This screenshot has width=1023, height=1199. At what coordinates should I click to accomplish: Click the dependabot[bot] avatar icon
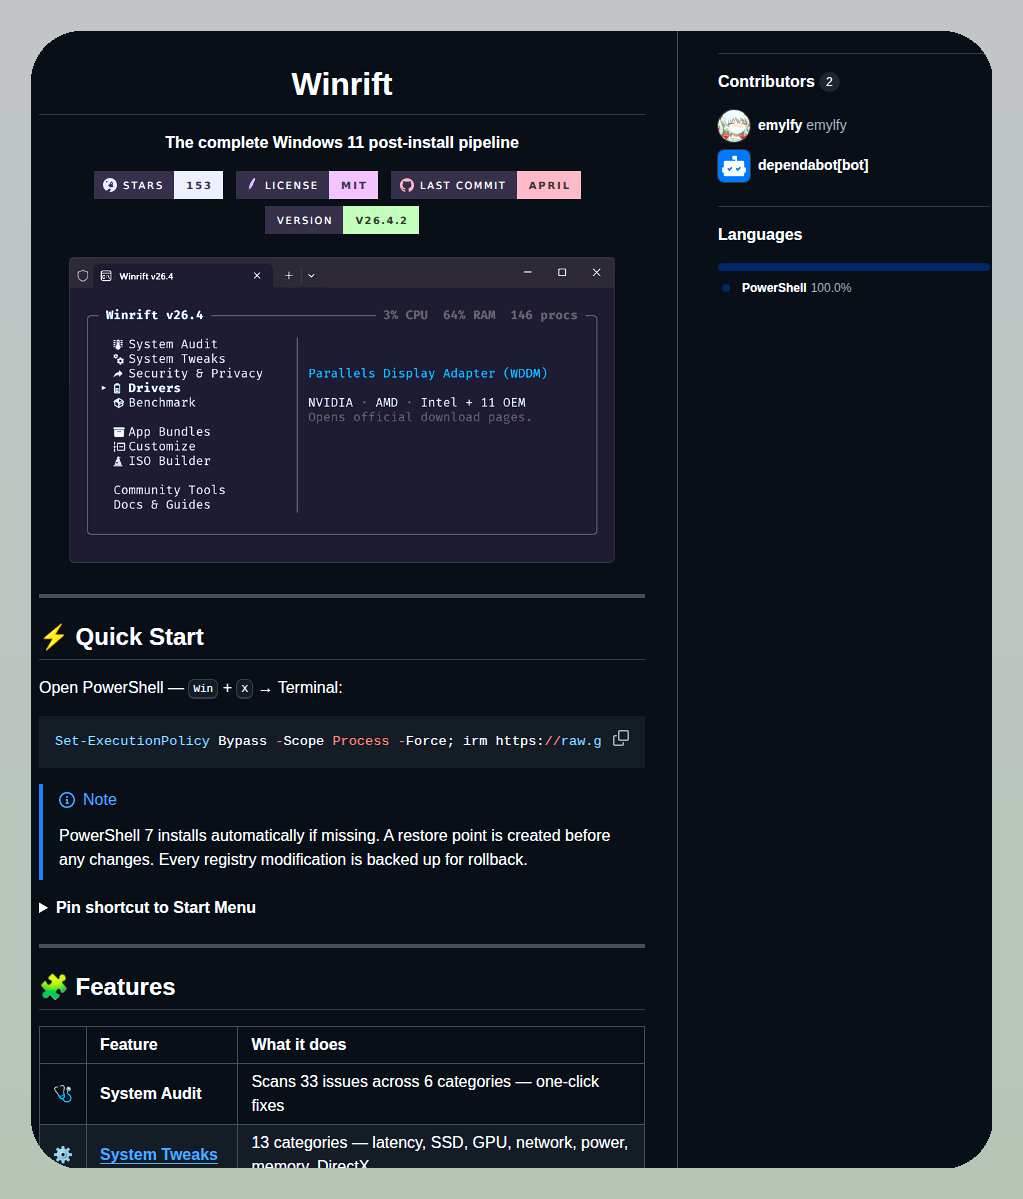[734, 165]
